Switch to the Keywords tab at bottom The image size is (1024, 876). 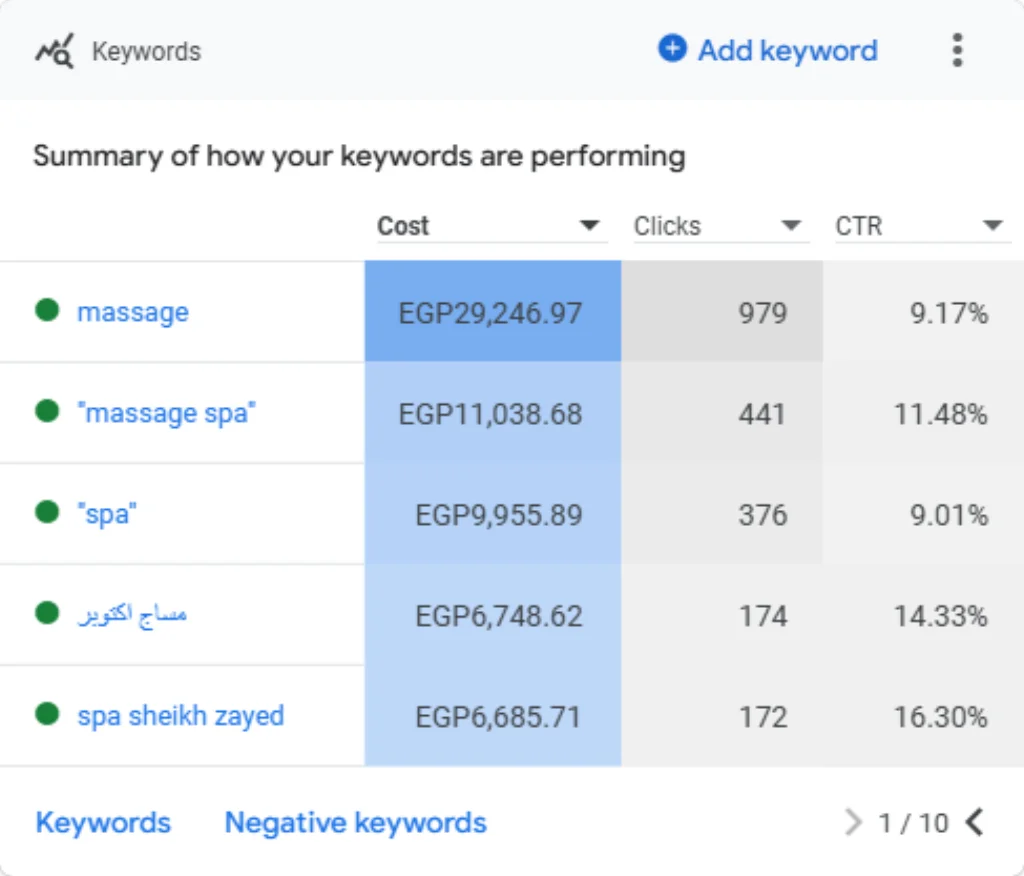click(103, 822)
